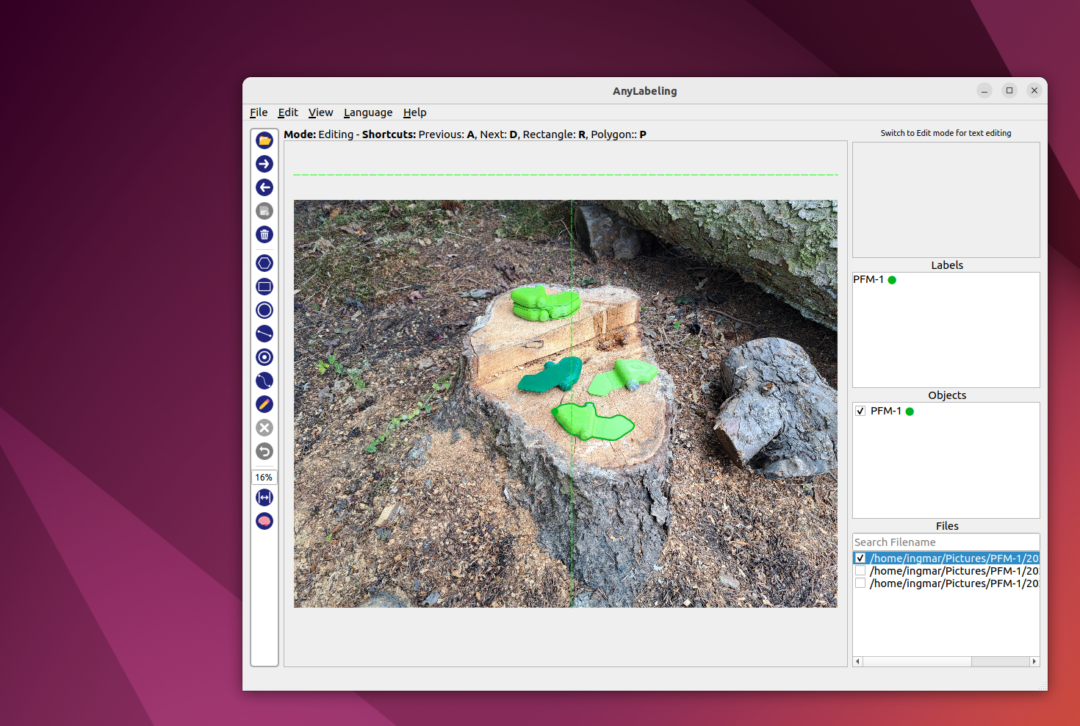Click the Open folder icon in toolbar
The height and width of the screenshot is (726, 1080).
pyautogui.click(x=264, y=141)
